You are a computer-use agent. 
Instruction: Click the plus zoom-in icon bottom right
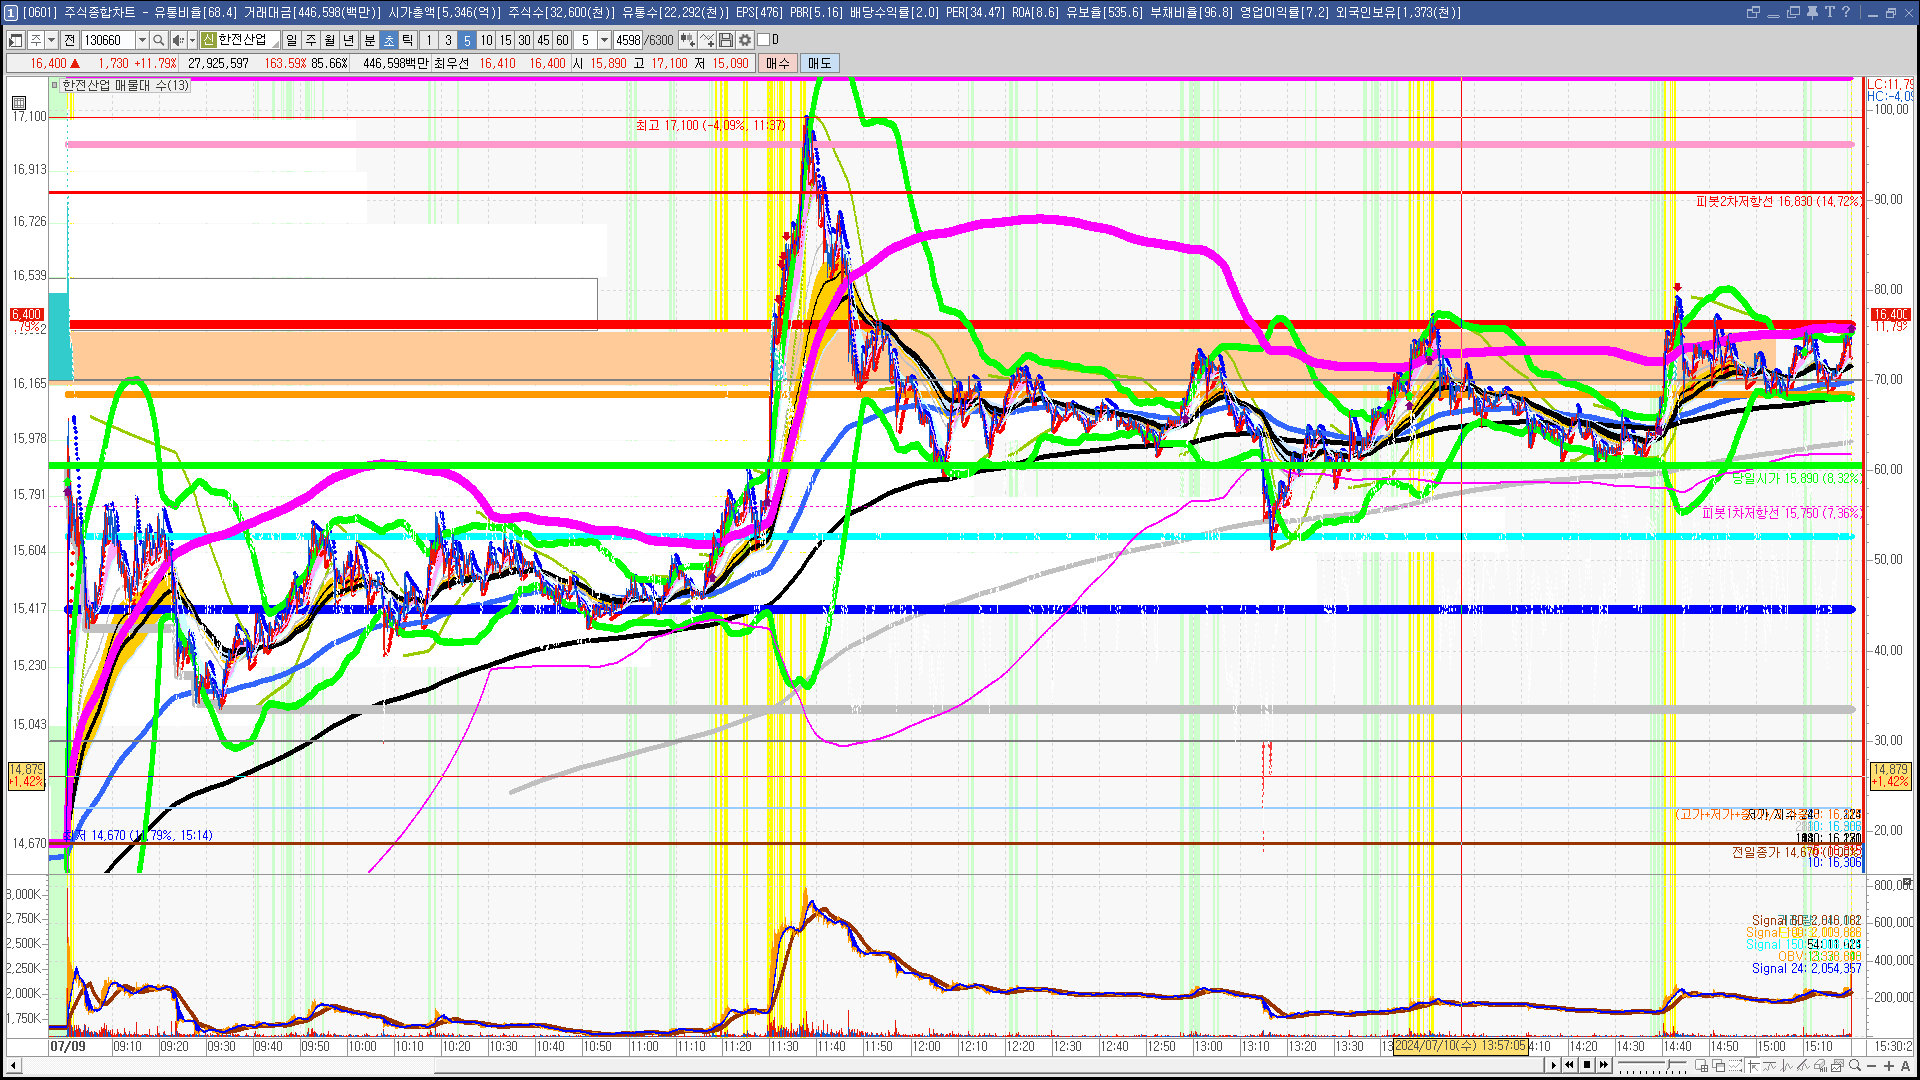tap(1888, 1066)
